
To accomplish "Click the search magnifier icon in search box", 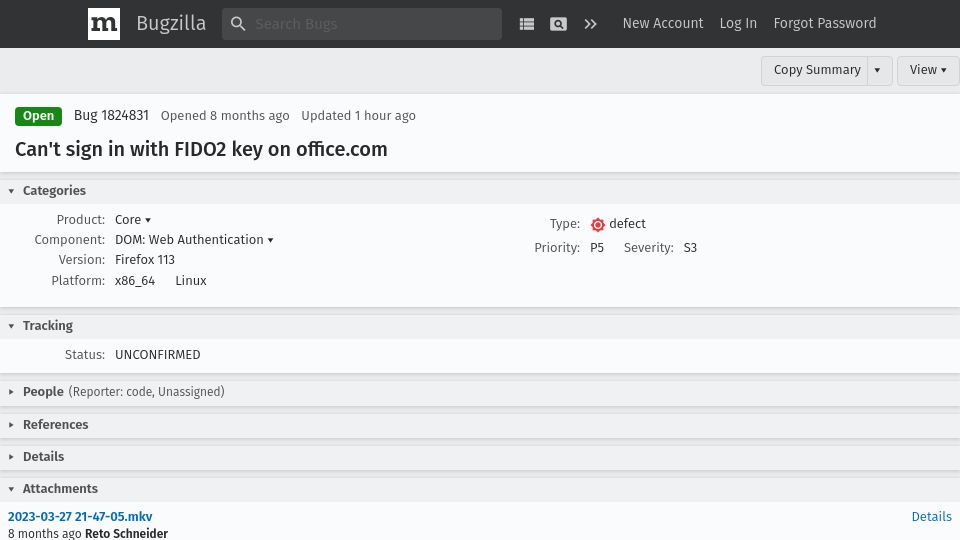I will coord(238,24).
